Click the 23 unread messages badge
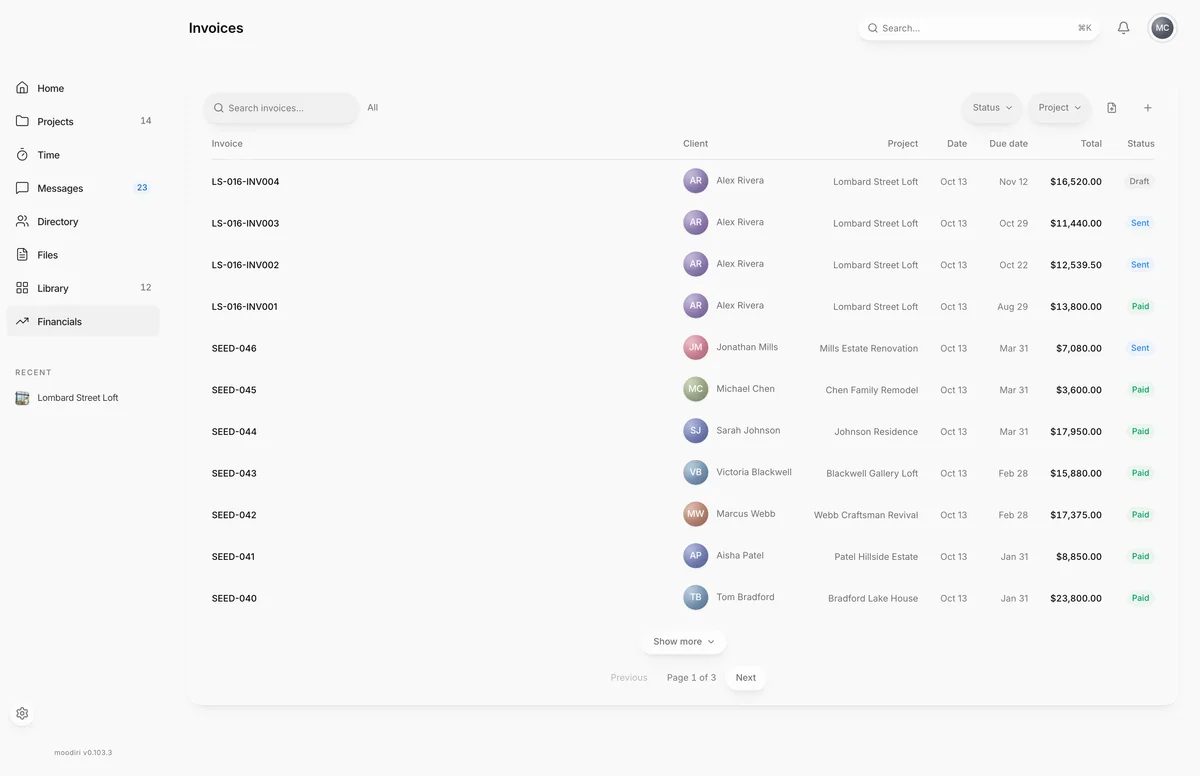Image resolution: width=1200 pixels, height=776 pixels. click(x=142, y=188)
